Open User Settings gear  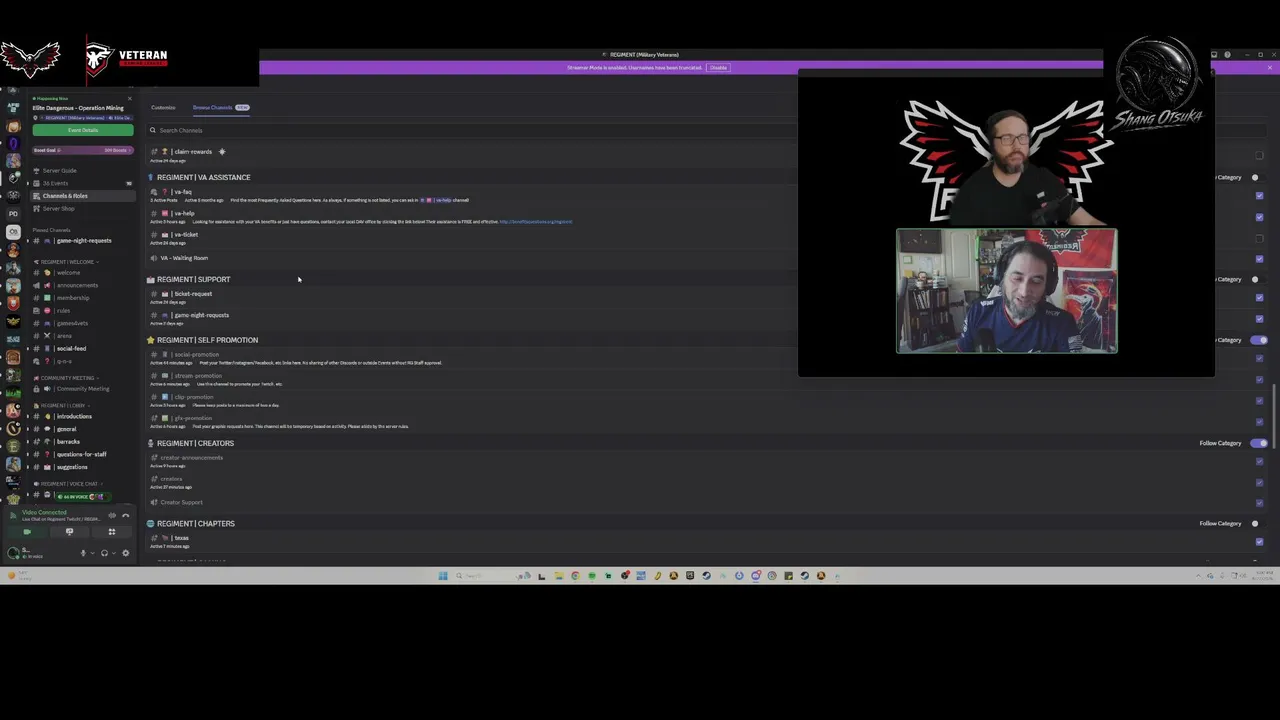125,553
